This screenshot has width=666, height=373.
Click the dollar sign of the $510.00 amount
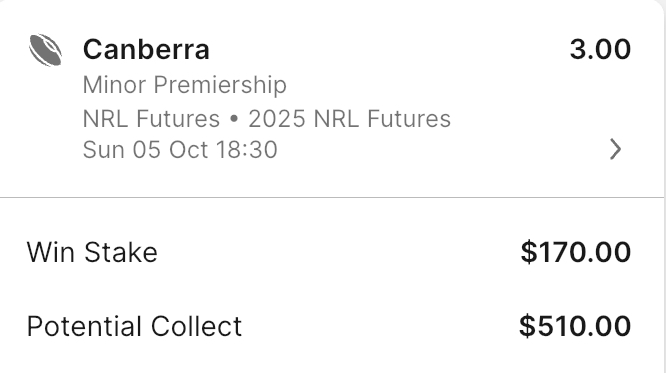pyautogui.click(x=527, y=326)
